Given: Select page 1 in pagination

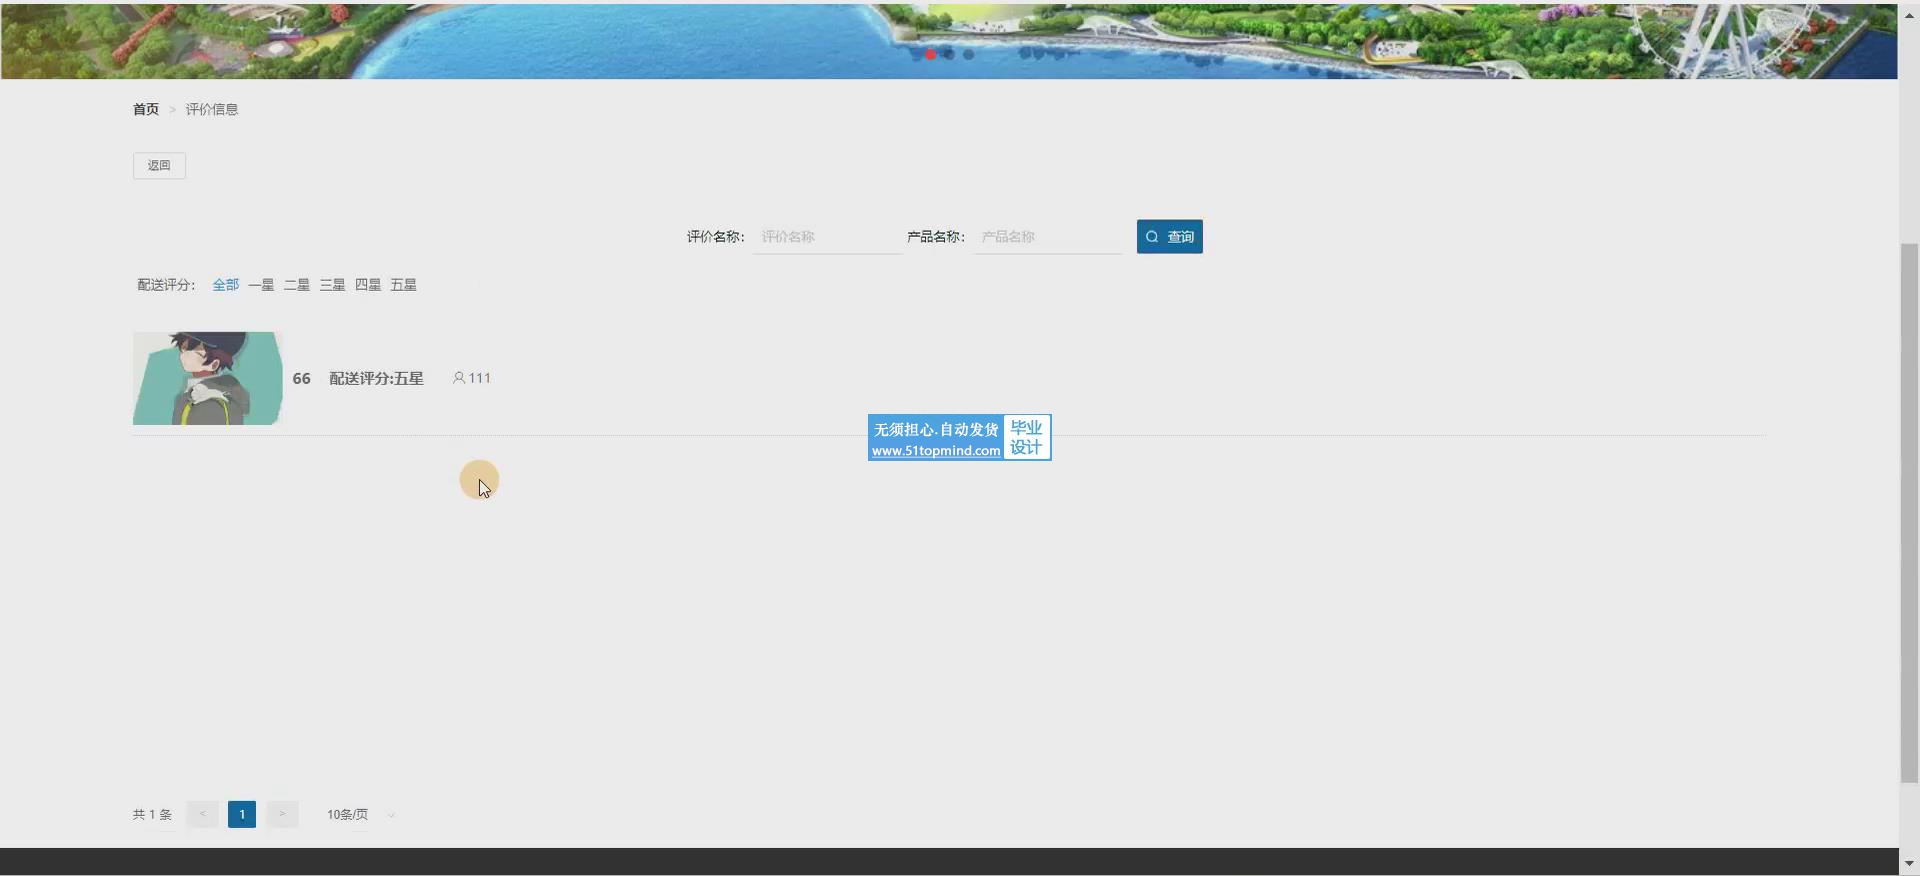Looking at the screenshot, I should (242, 814).
